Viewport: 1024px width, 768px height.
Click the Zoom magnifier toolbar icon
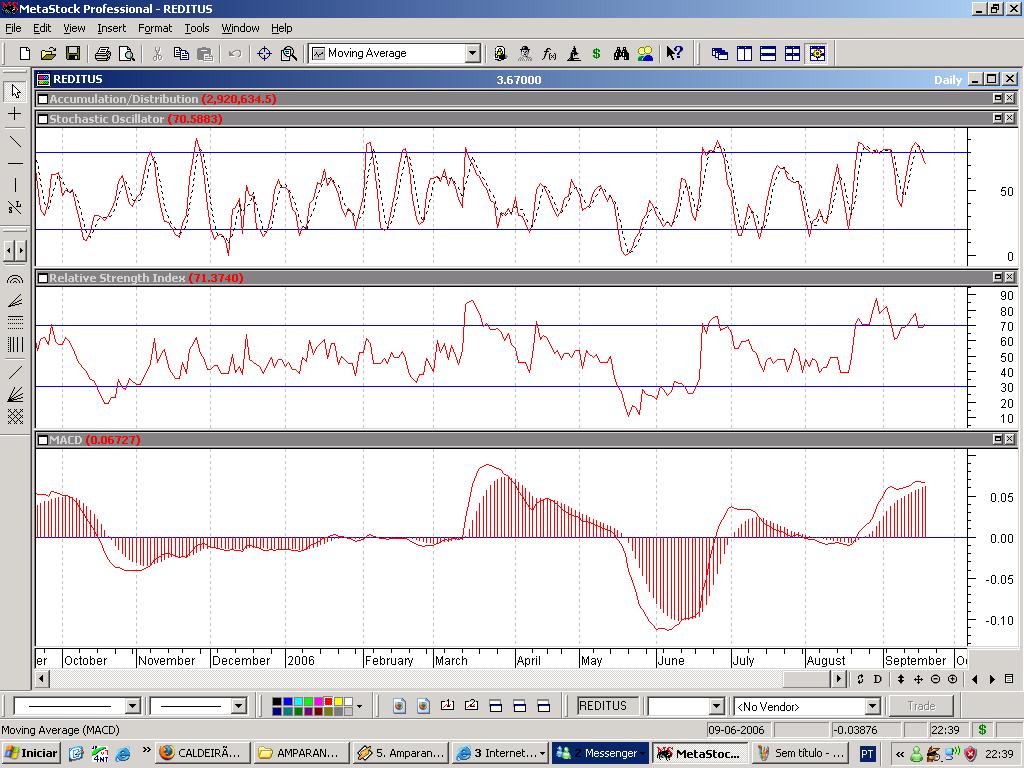coord(289,54)
